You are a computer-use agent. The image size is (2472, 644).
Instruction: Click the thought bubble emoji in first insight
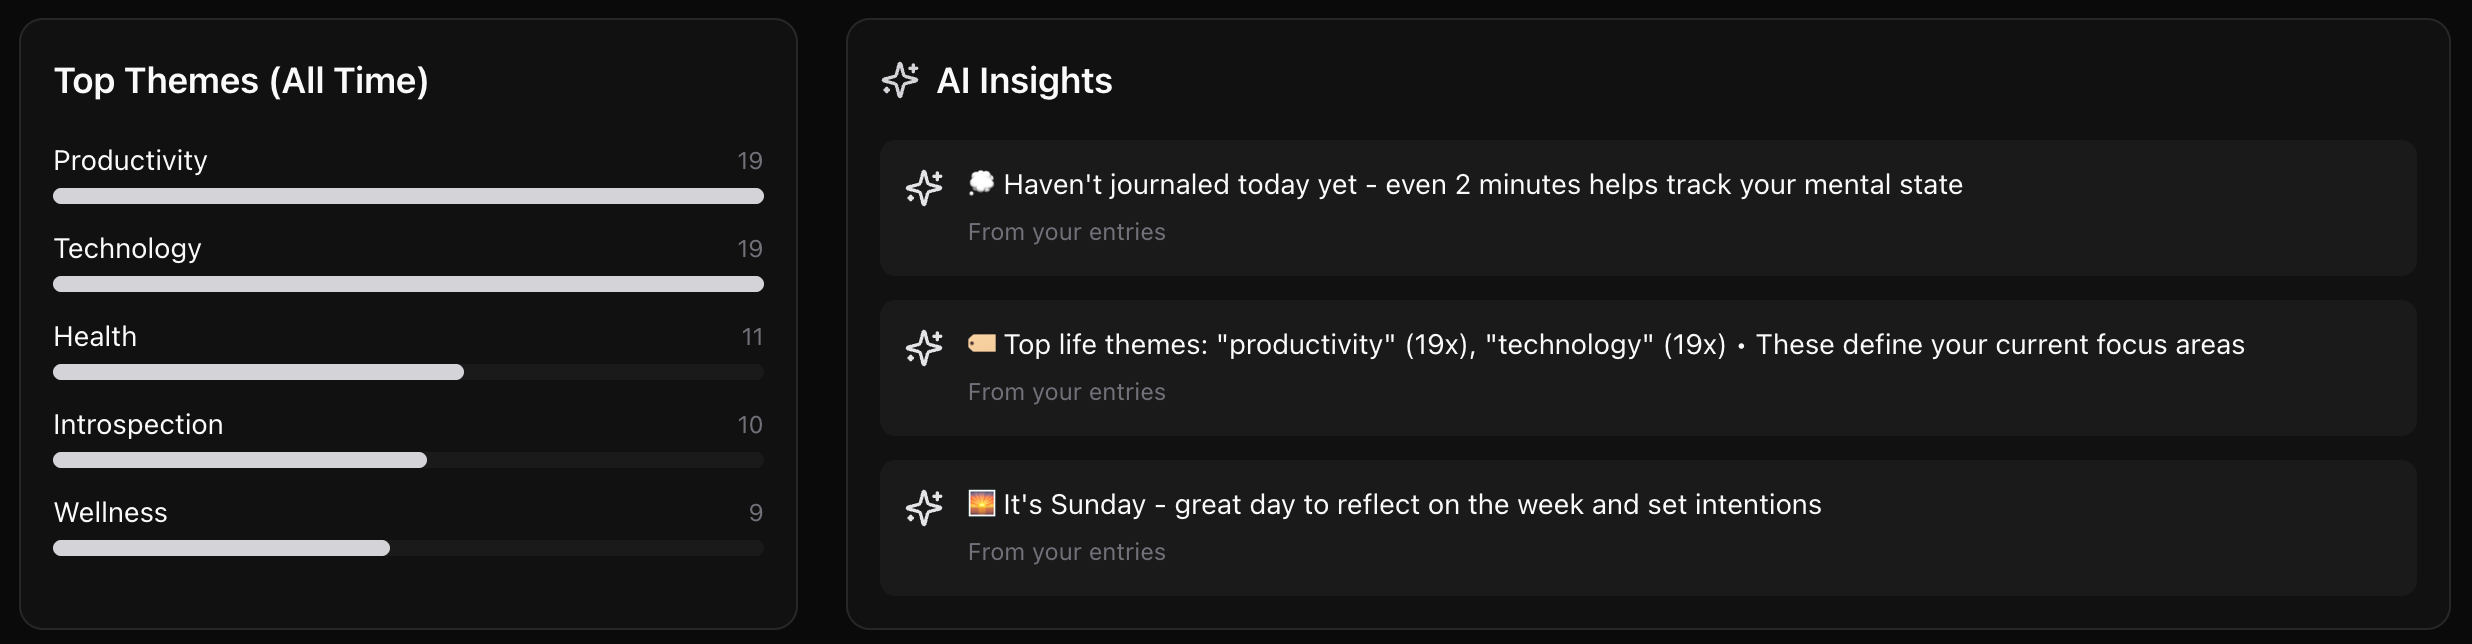tap(982, 183)
